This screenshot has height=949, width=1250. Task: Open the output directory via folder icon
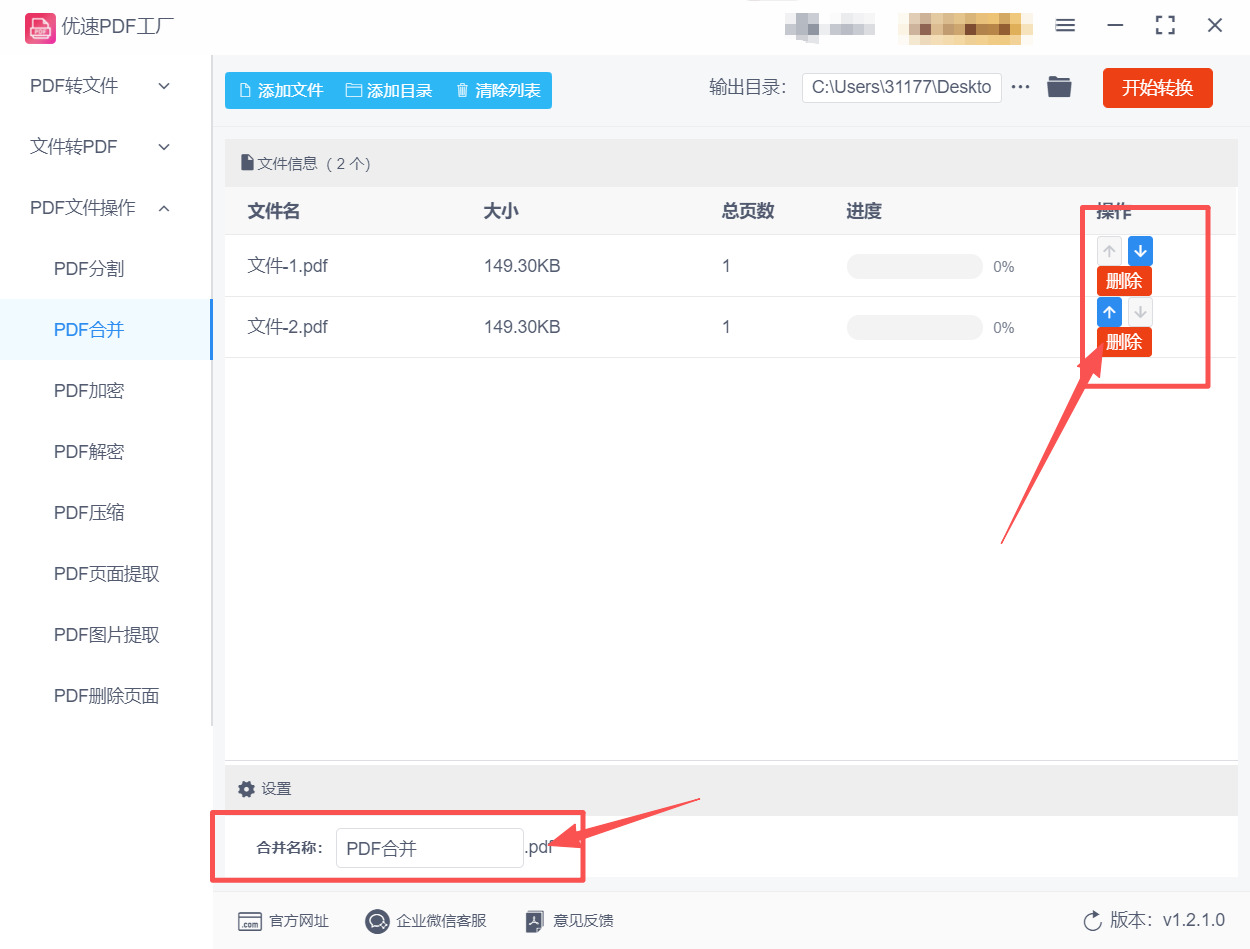(x=1059, y=87)
